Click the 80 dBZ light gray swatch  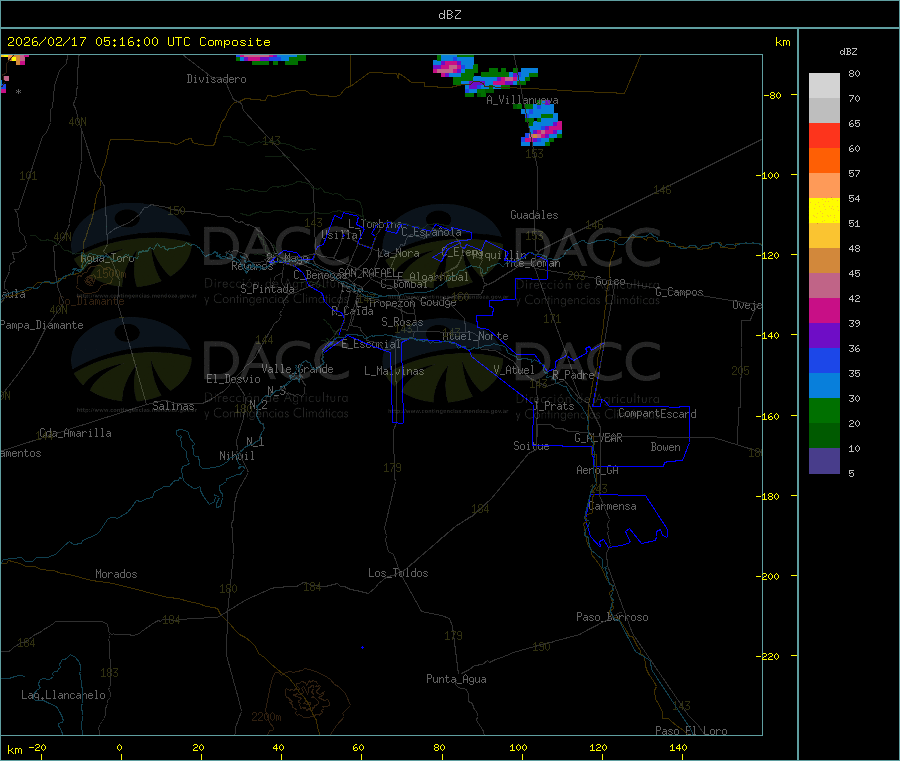click(x=824, y=86)
